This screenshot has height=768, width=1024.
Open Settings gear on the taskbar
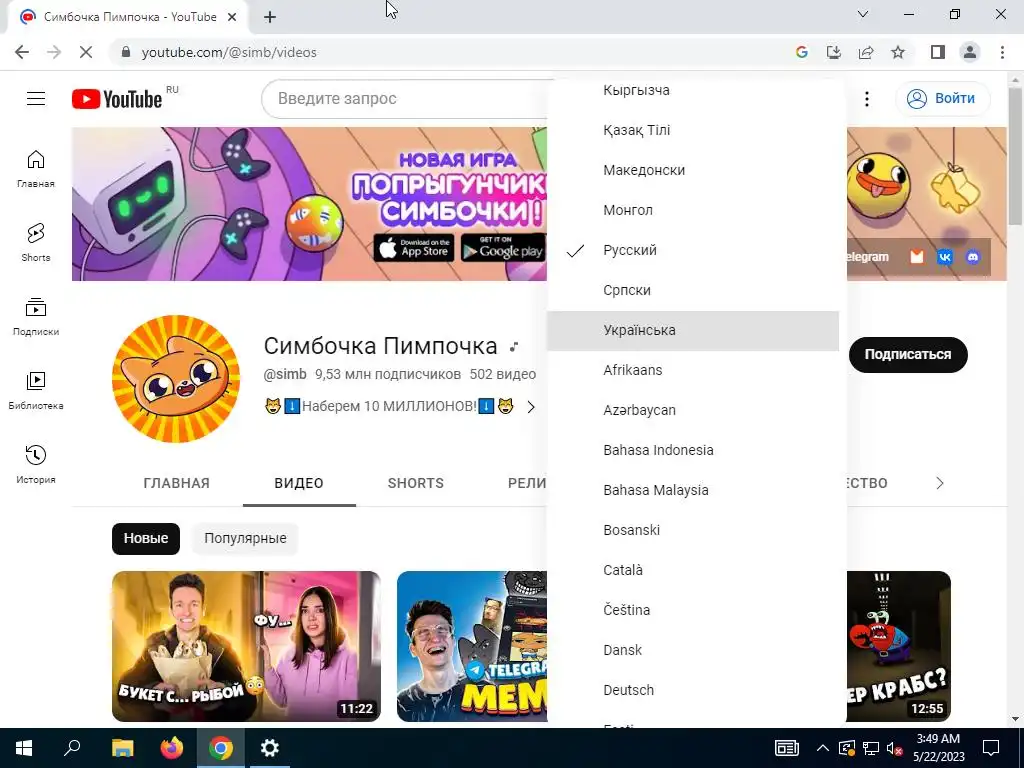click(x=270, y=748)
